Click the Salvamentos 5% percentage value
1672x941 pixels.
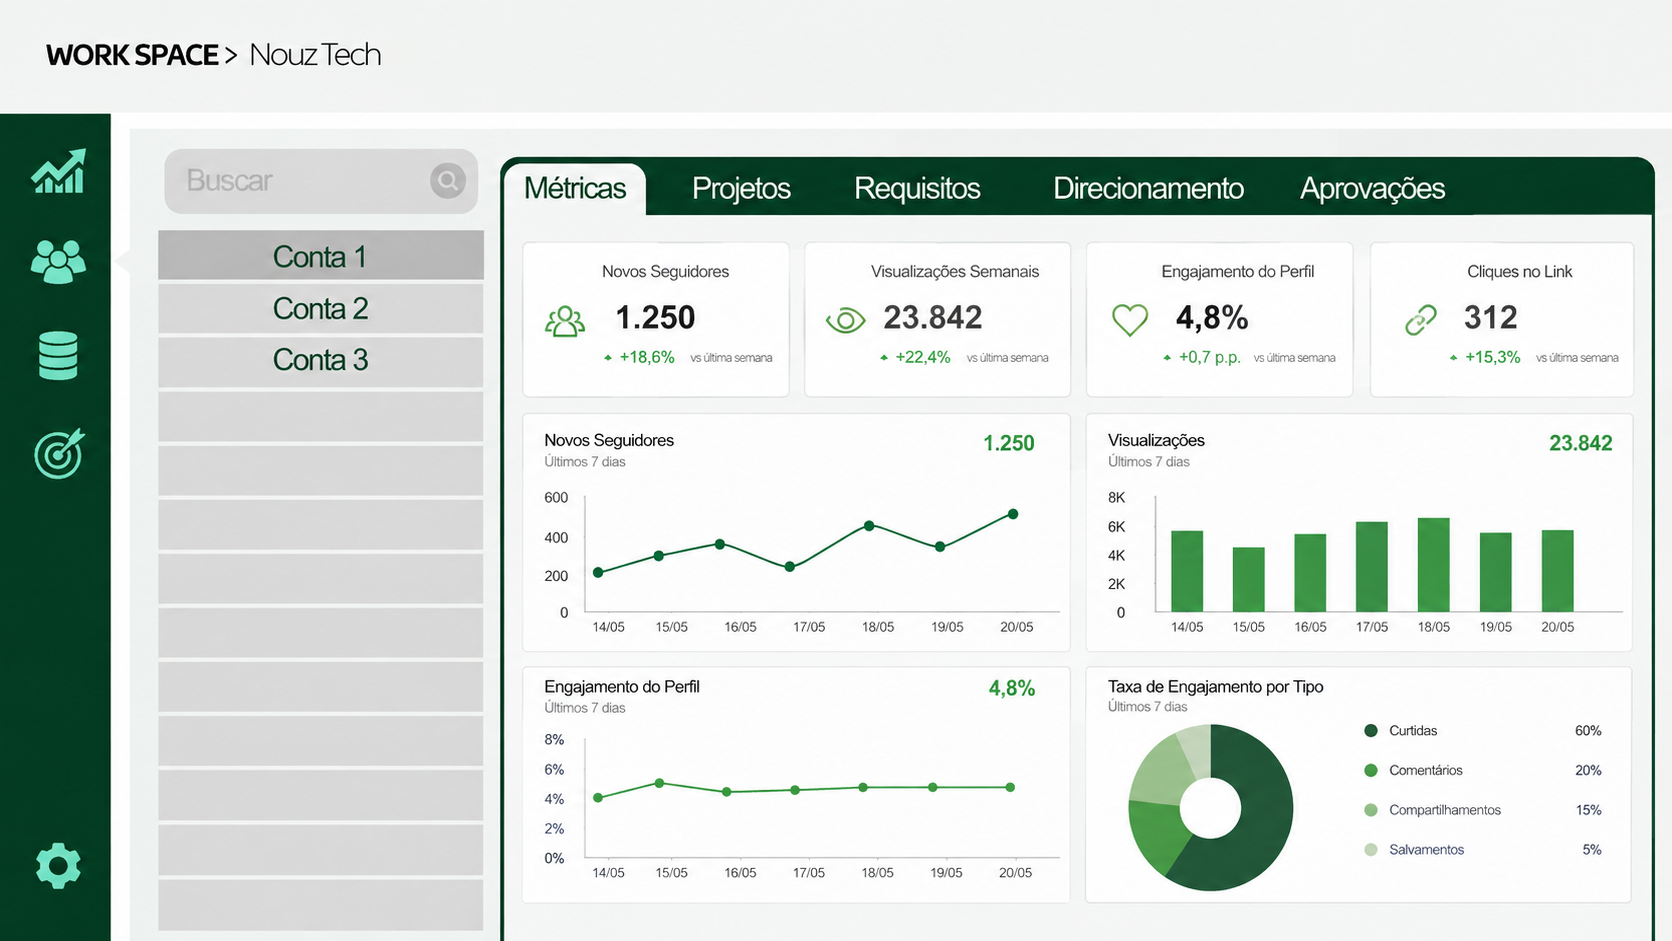coord(1592,850)
